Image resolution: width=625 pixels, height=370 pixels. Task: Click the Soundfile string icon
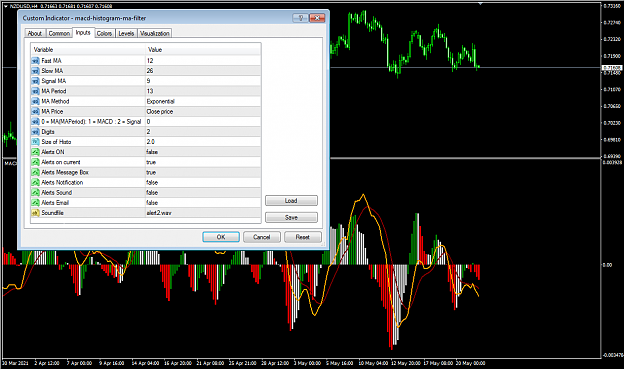click(35, 213)
